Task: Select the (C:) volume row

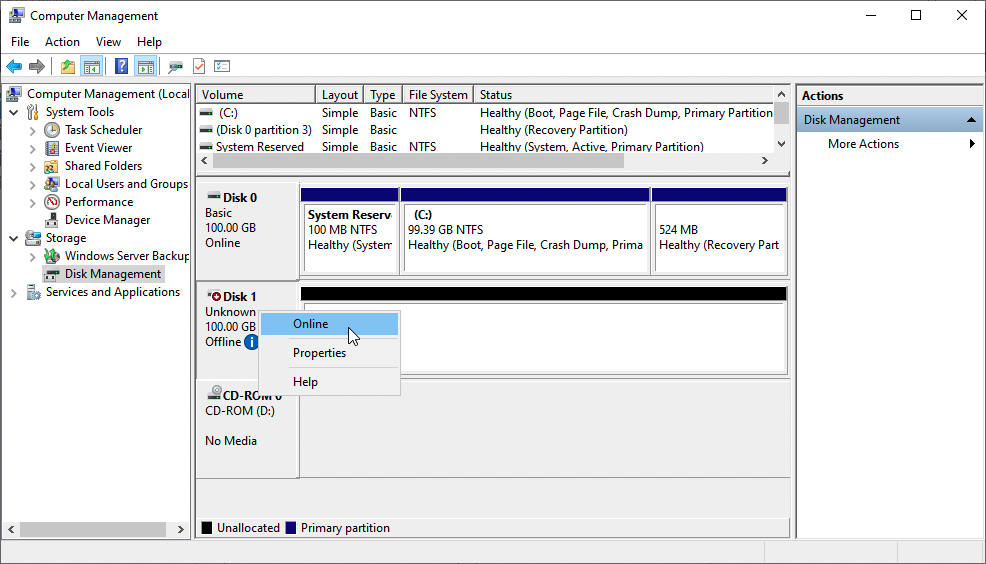Action: pyautogui.click(x=485, y=113)
